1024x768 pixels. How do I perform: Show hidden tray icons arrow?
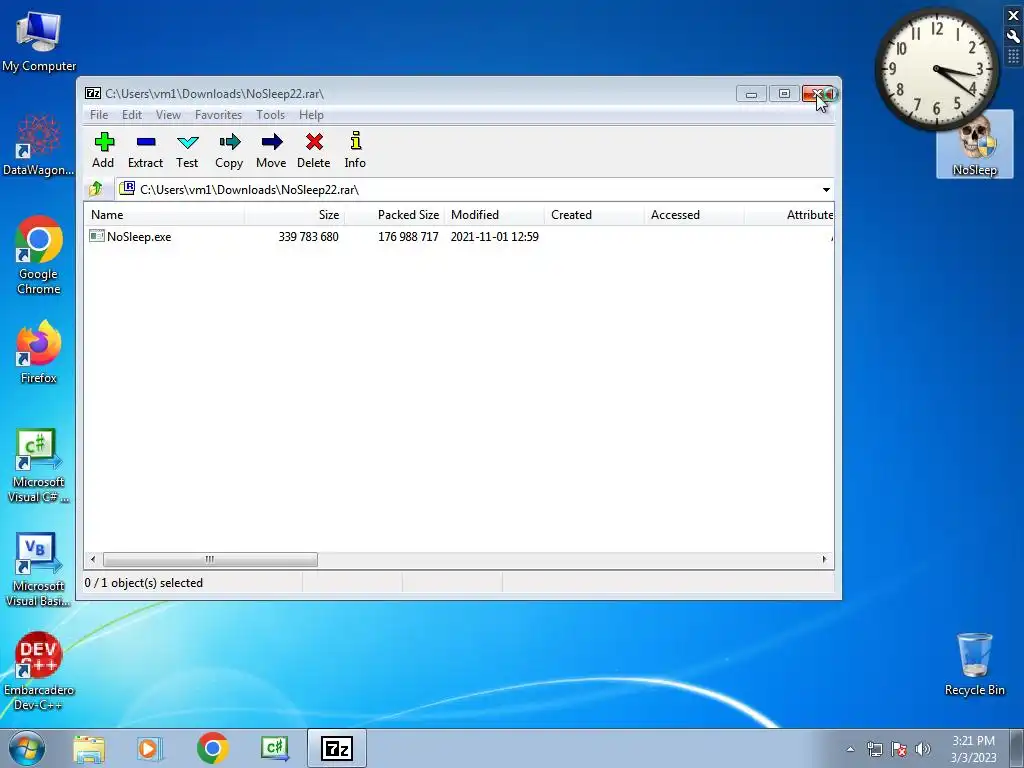pyautogui.click(x=850, y=749)
